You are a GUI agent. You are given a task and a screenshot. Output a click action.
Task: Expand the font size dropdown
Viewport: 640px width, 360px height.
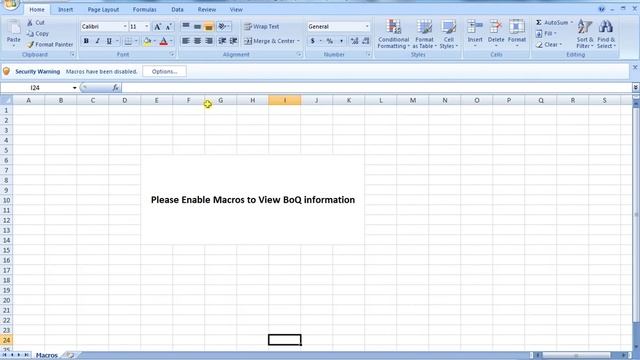[x=147, y=27]
